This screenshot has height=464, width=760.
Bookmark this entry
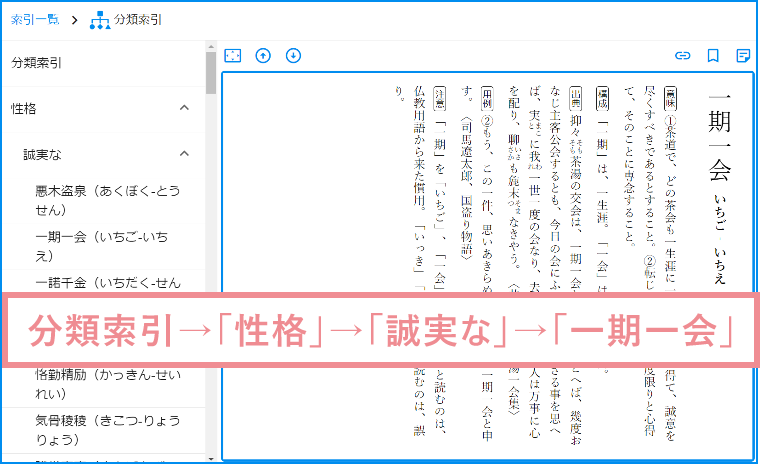(713, 56)
